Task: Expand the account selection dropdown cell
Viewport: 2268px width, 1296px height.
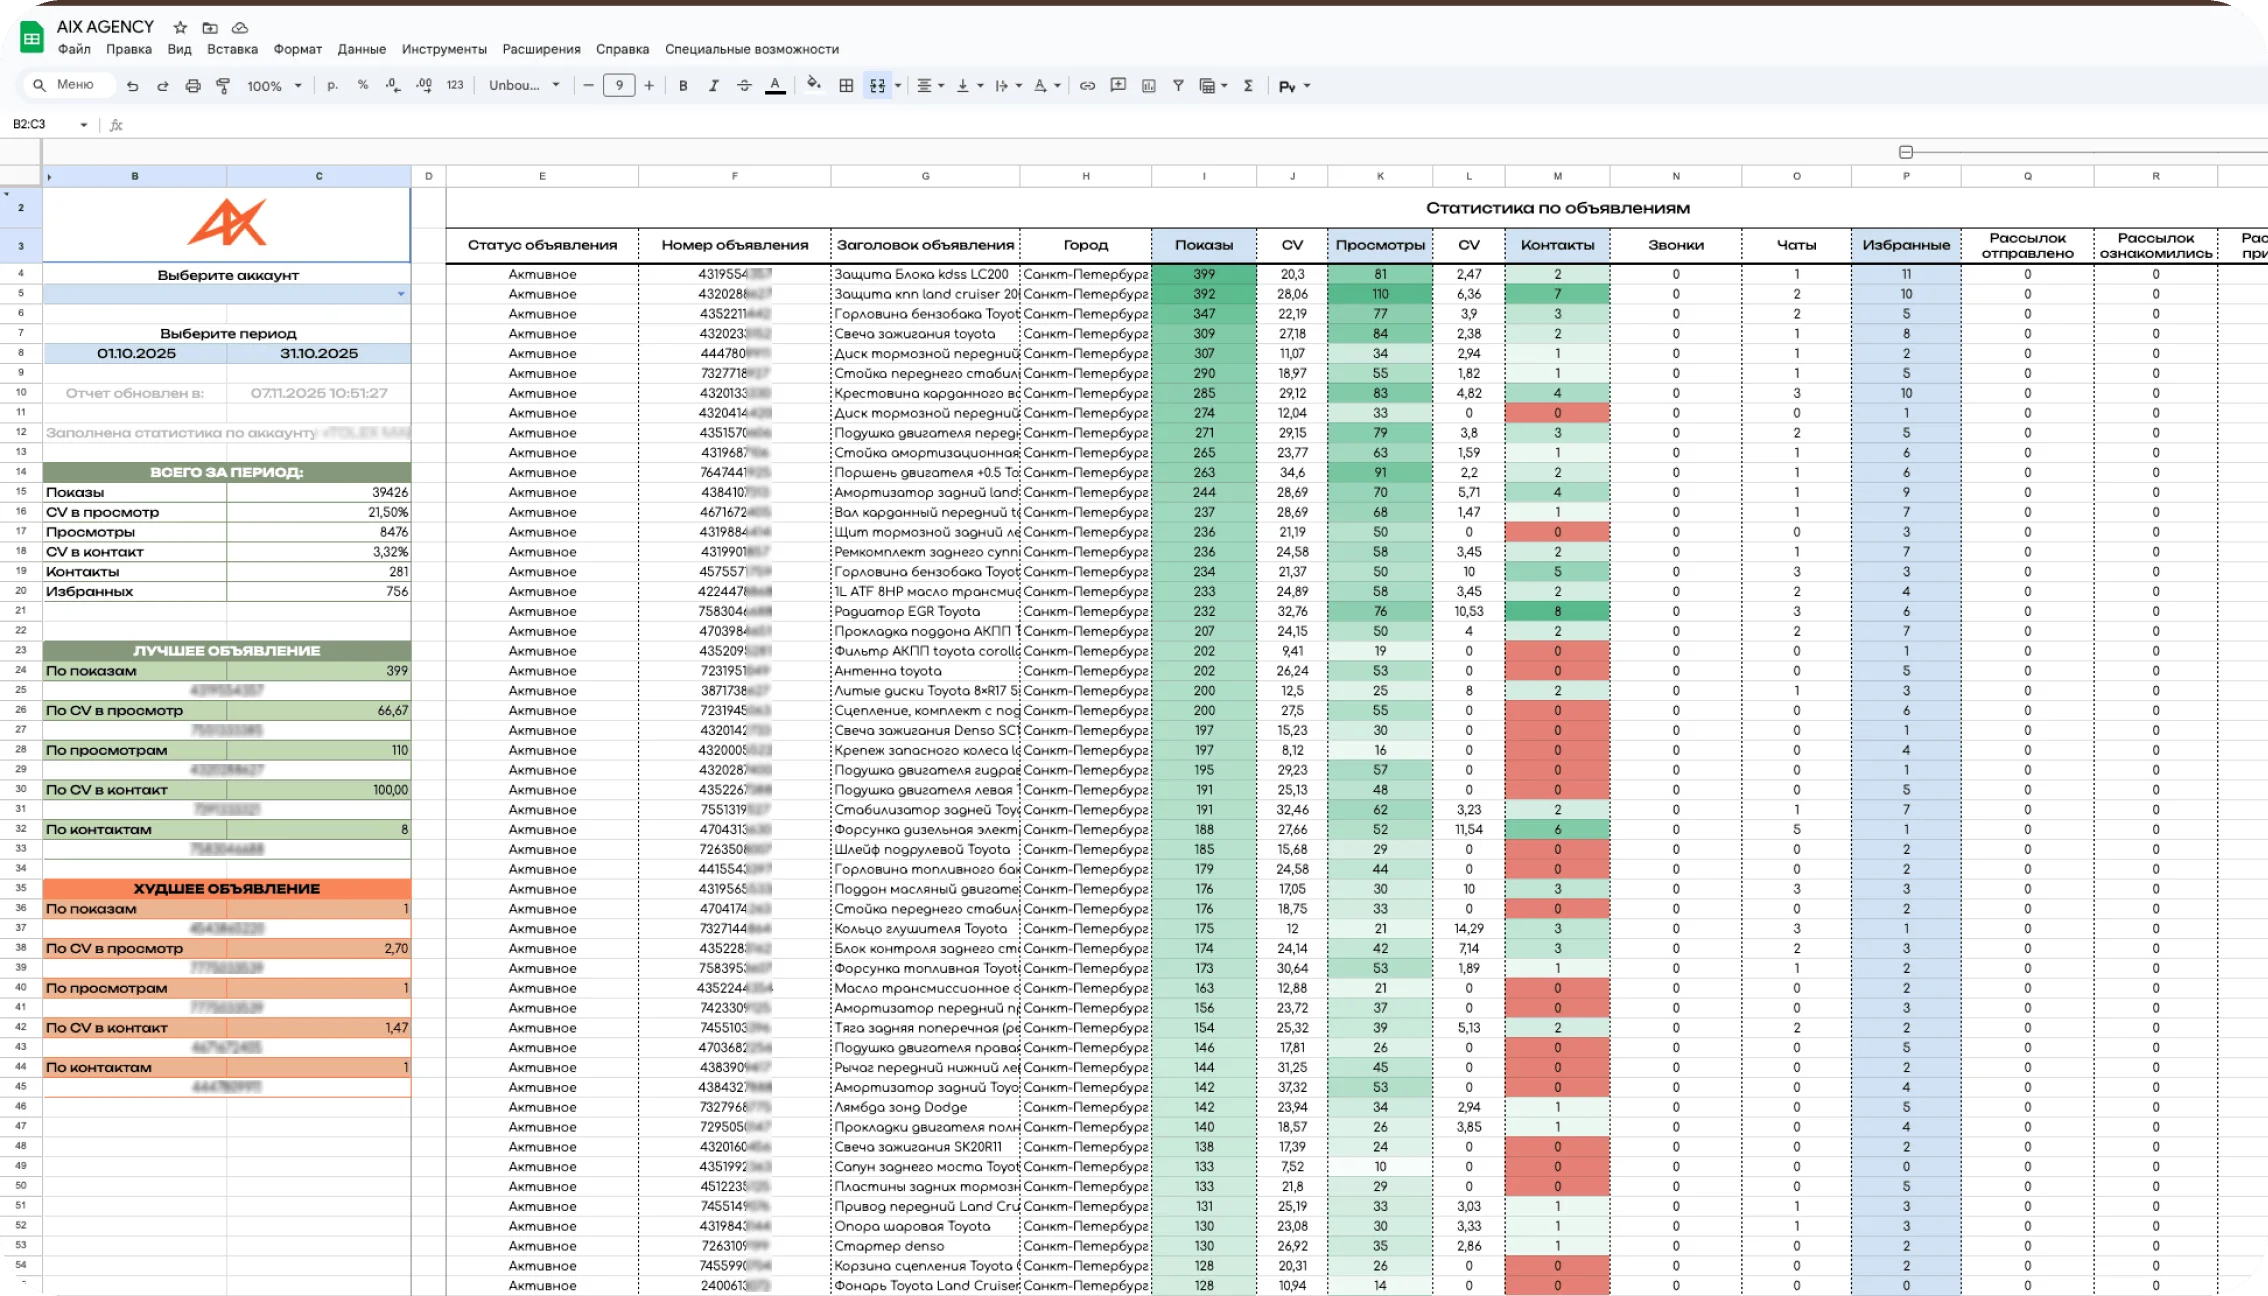Action: (x=401, y=294)
